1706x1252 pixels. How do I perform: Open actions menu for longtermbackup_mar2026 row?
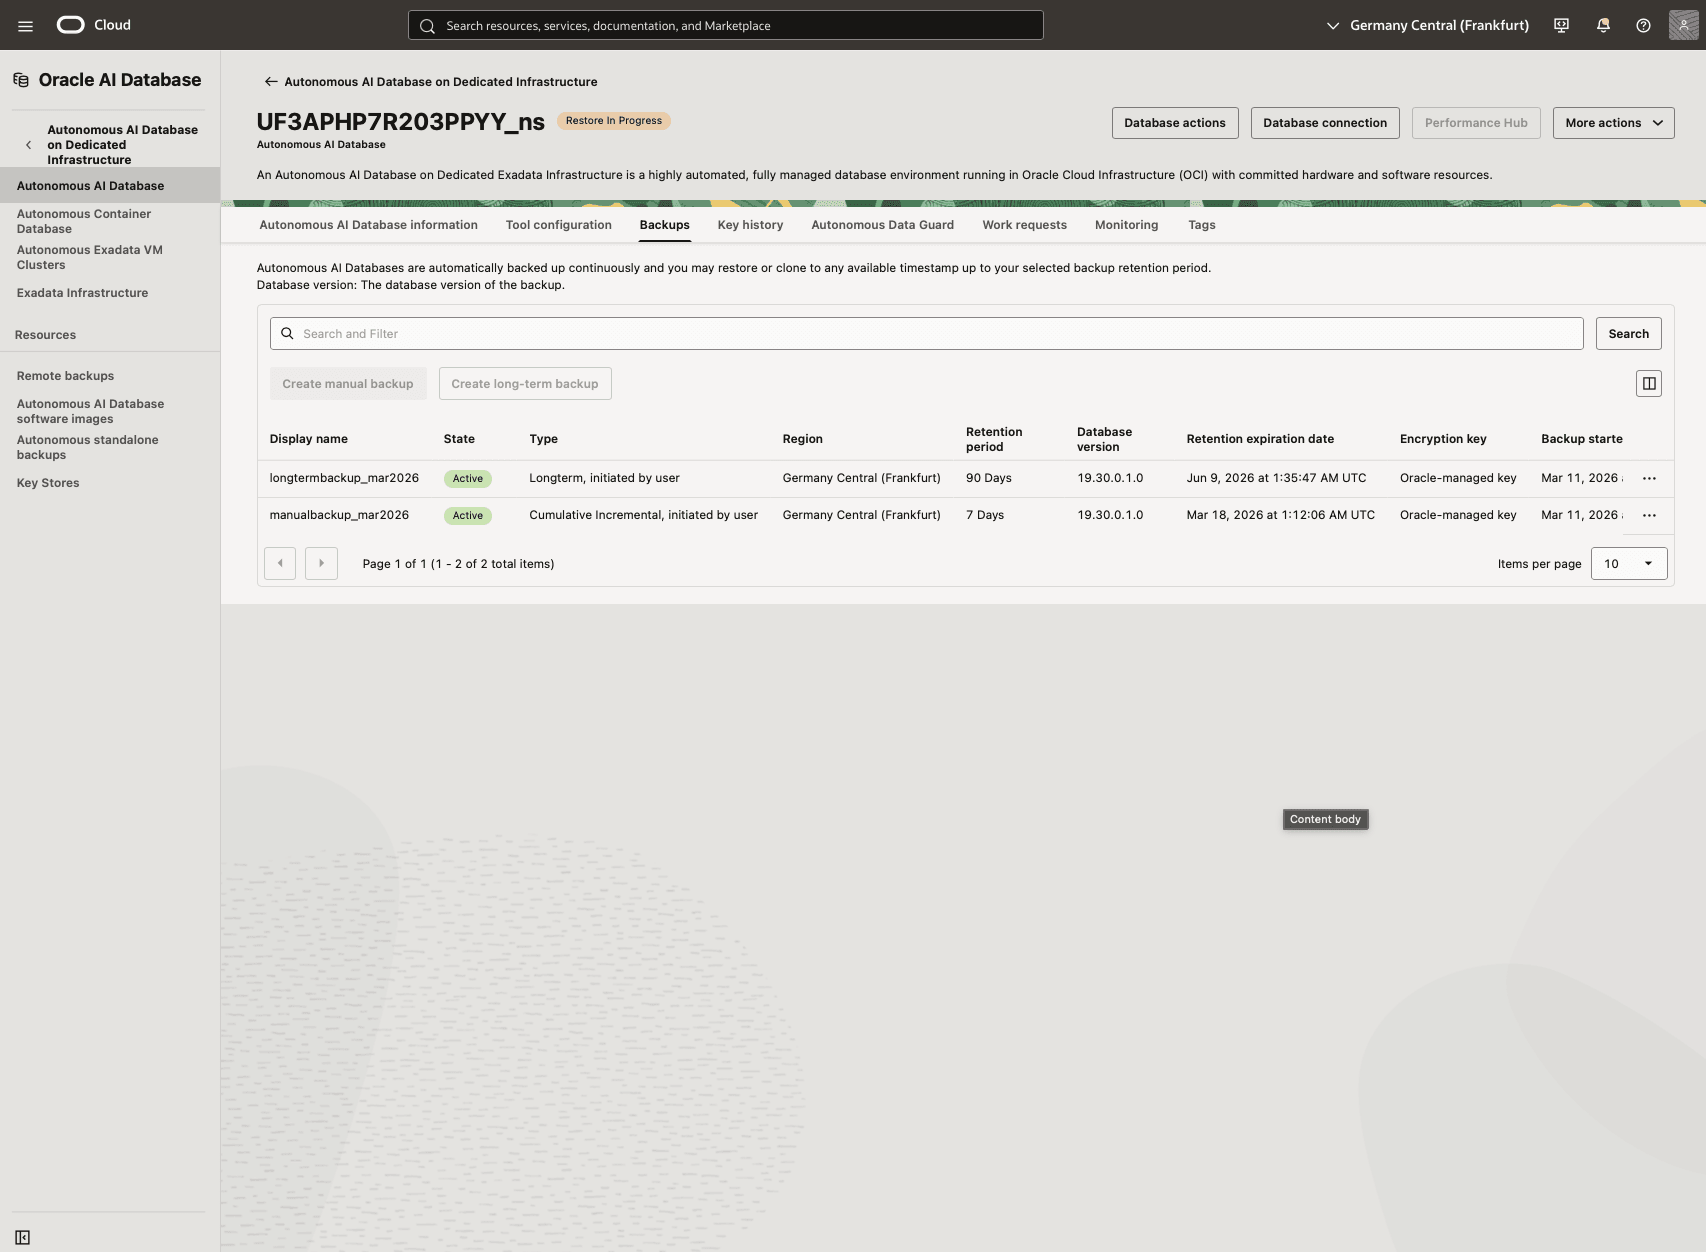1649,479
